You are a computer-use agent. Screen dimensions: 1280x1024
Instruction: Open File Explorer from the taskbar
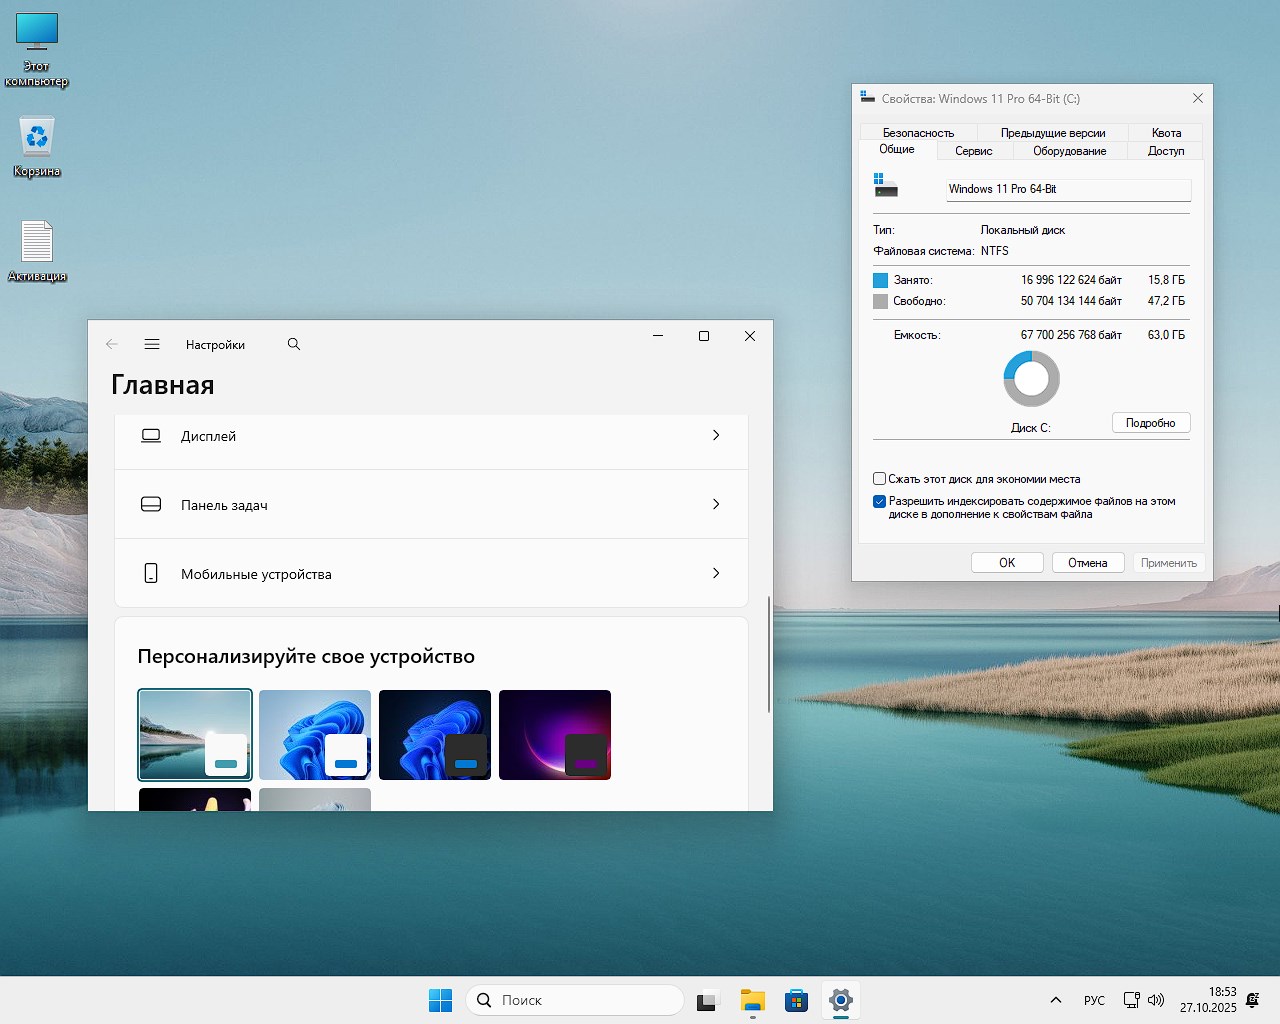coord(752,1000)
